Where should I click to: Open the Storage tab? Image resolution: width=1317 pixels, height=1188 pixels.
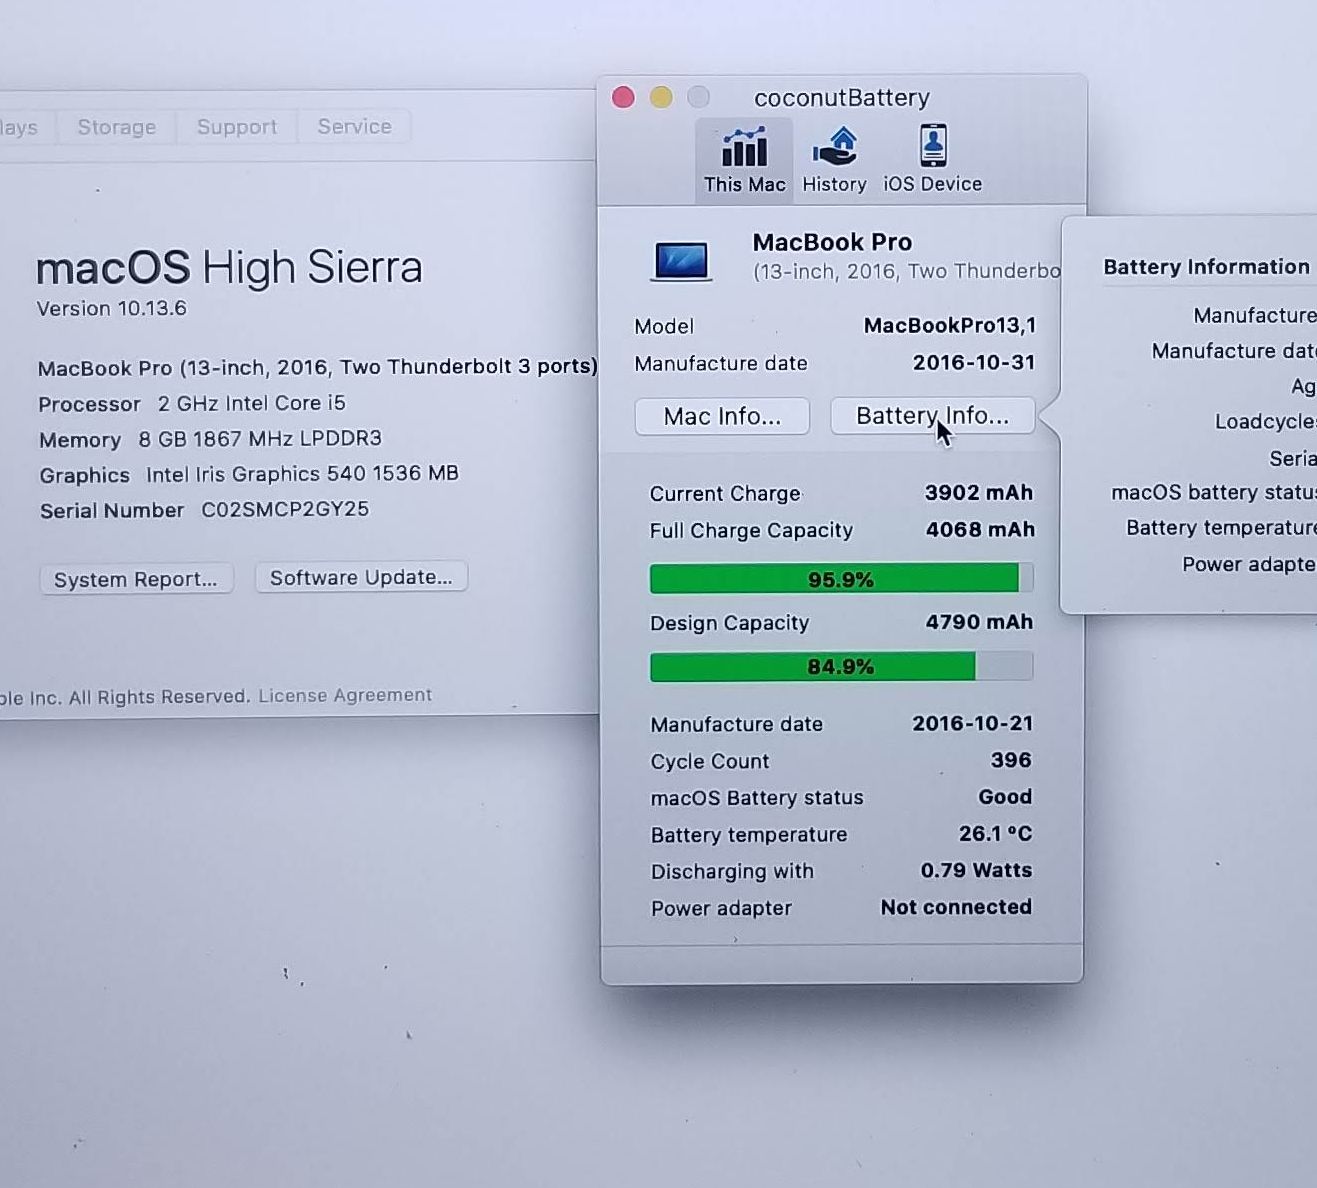[x=116, y=127]
